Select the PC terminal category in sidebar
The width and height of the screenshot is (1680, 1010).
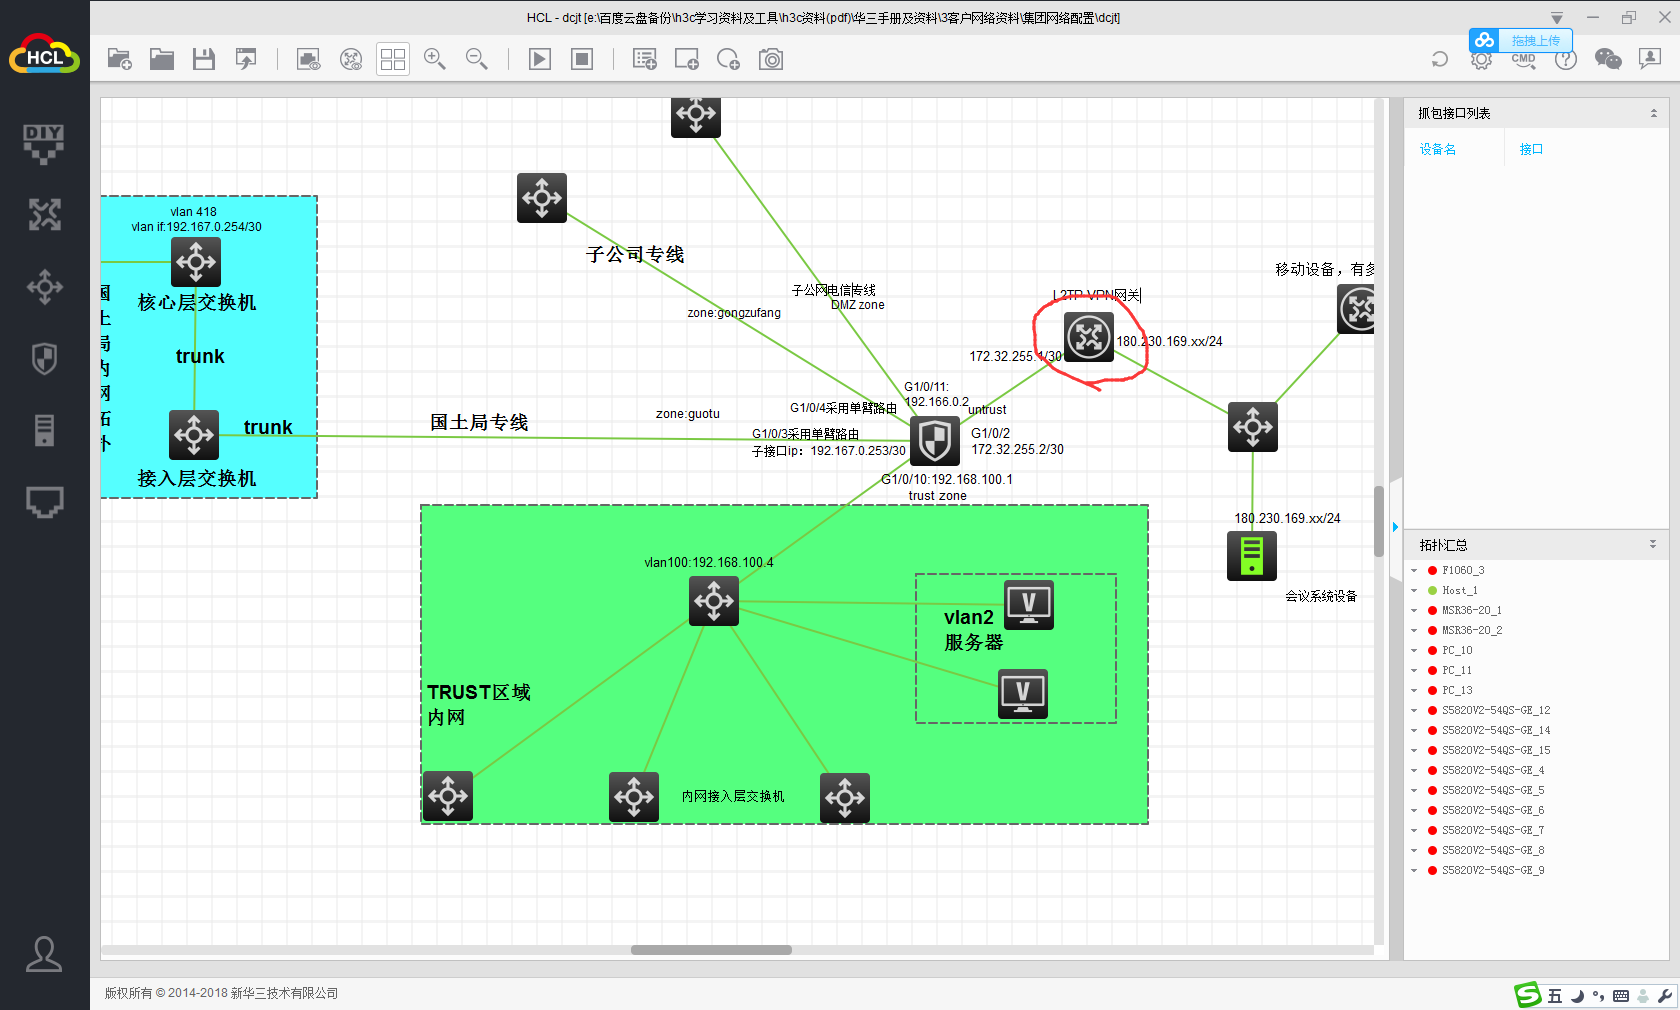(x=44, y=502)
